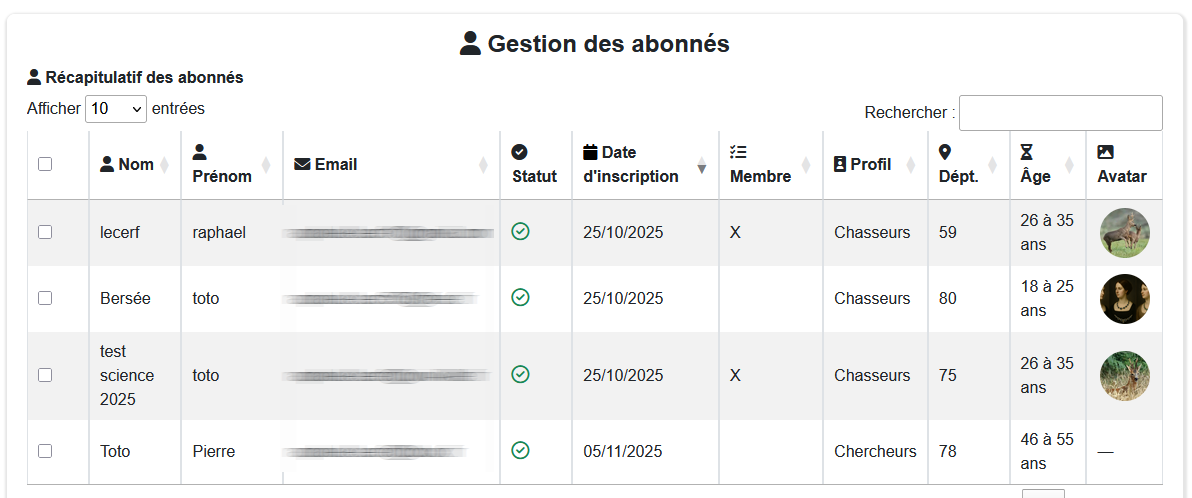
Task: Check the checkbox for lecerf row
Action: (x=45, y=232)
